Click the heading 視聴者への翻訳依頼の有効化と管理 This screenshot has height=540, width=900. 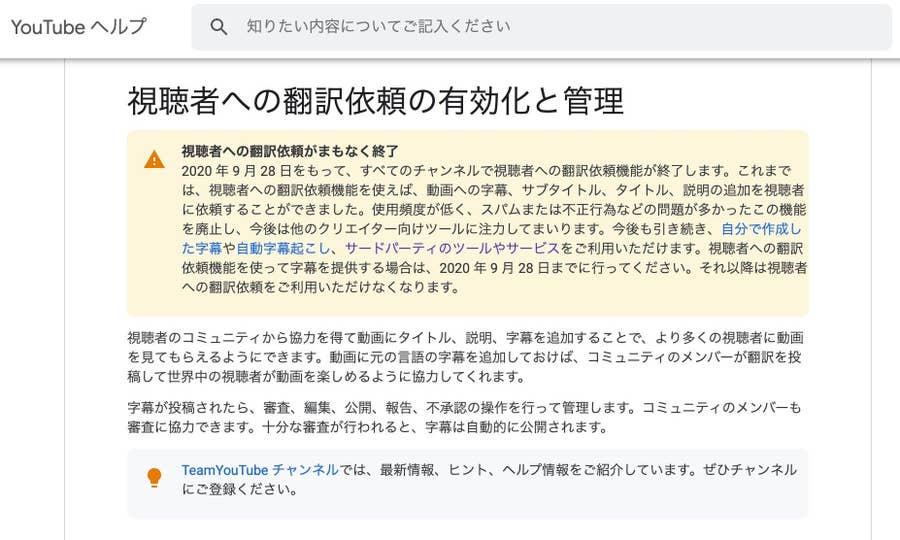coord(375,101)
